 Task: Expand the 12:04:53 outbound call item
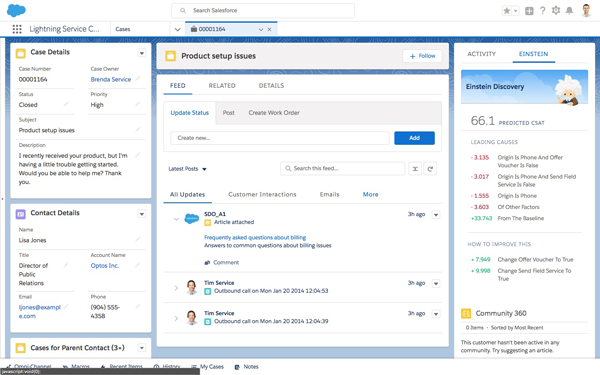click(176, 288)
